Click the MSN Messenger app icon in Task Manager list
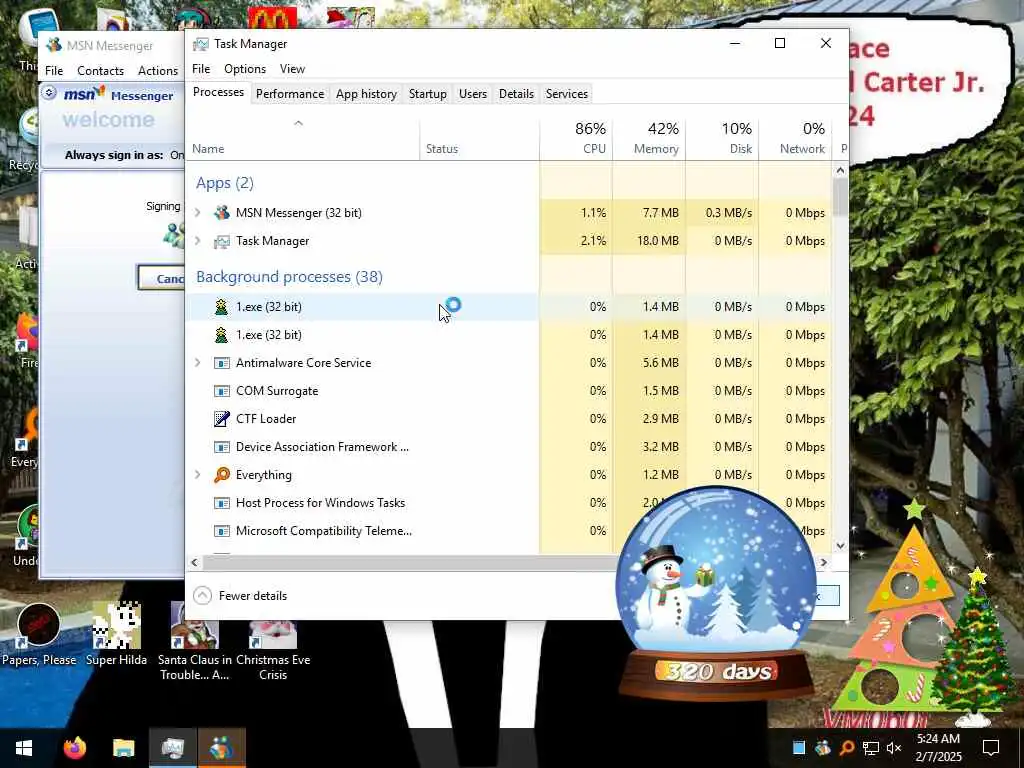Screen dimensions: 1024x768 tap(222, 213)
